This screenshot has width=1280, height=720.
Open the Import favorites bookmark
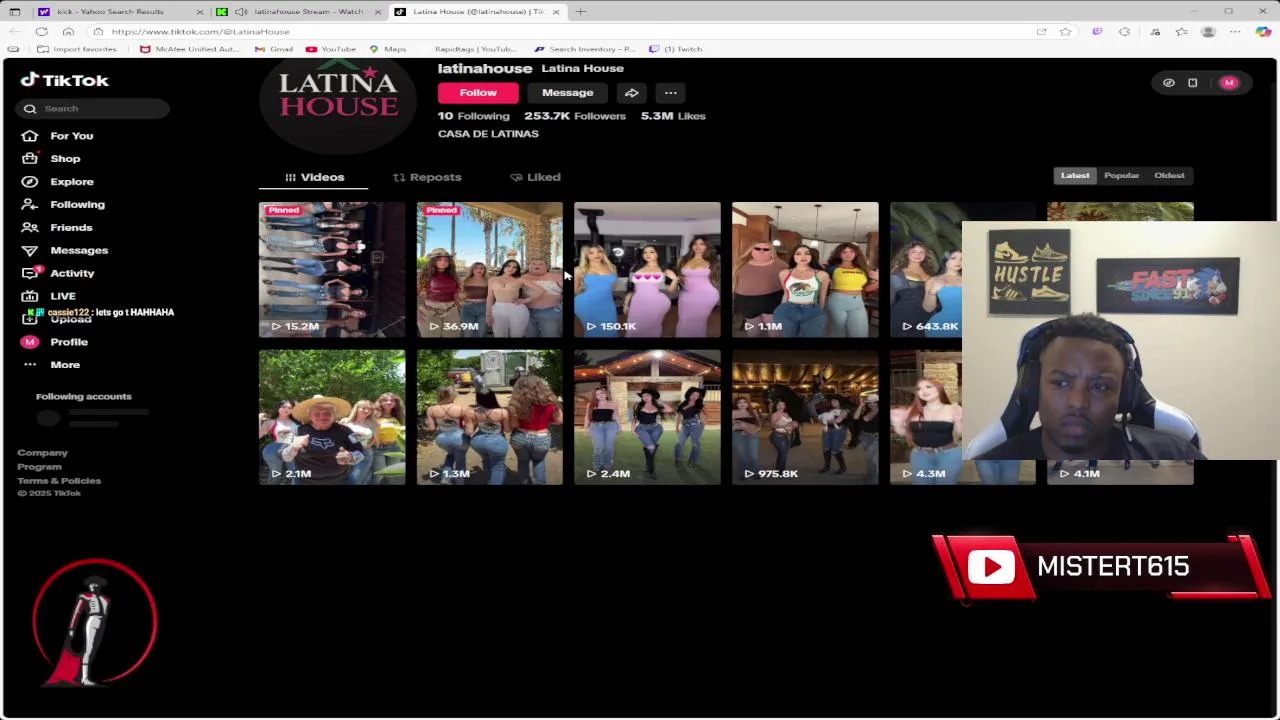pyautogui.click(x=77, y=49)
